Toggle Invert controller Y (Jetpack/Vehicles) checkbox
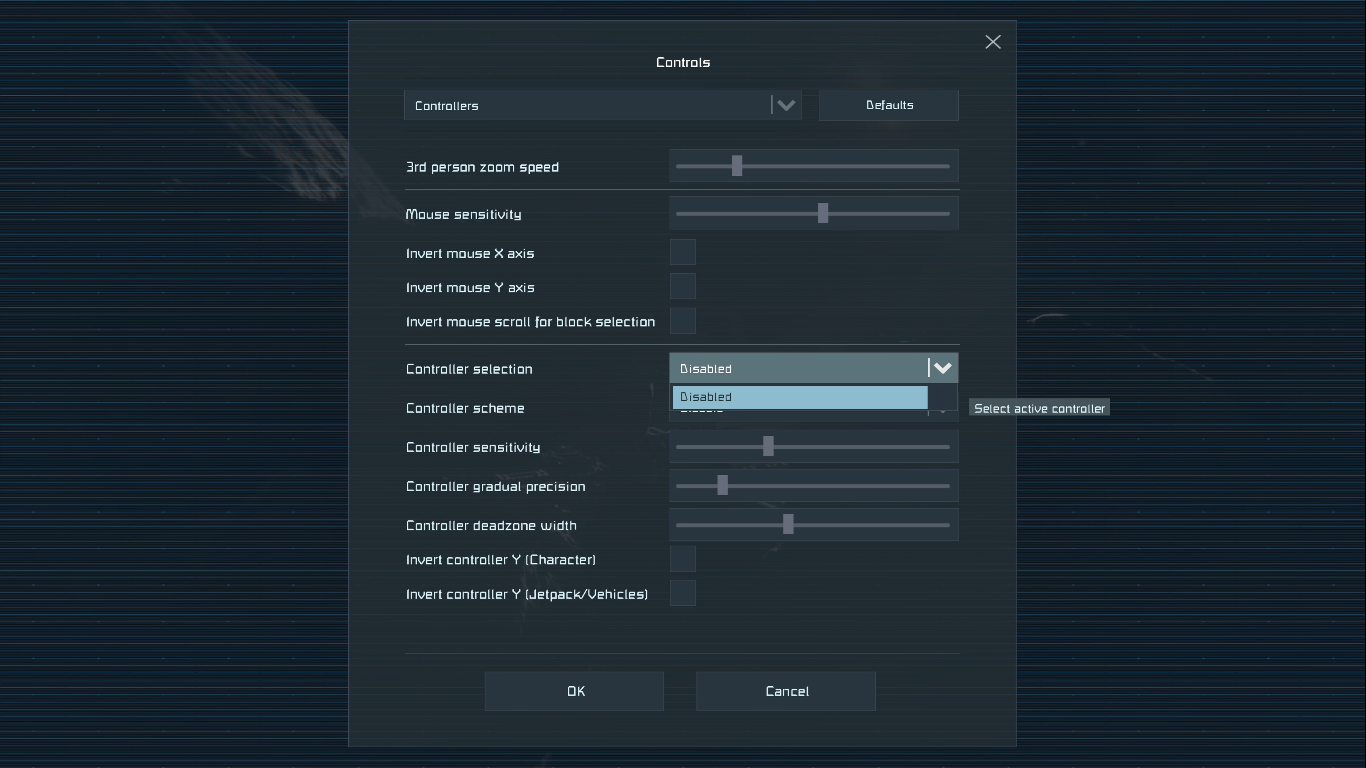 click(682, 593)
